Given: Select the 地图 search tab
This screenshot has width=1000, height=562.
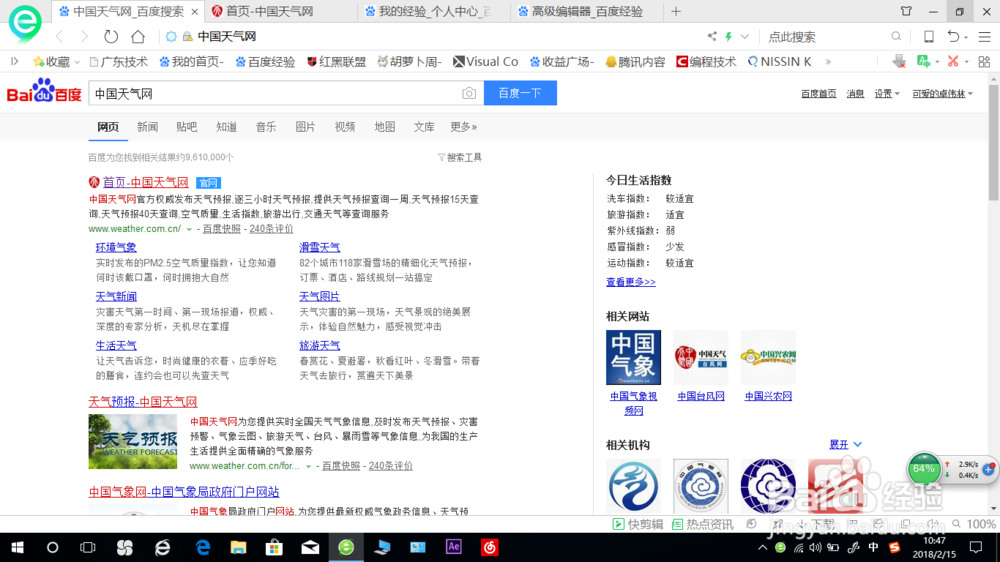Looking at the screenshot, I should click(385, 127).
